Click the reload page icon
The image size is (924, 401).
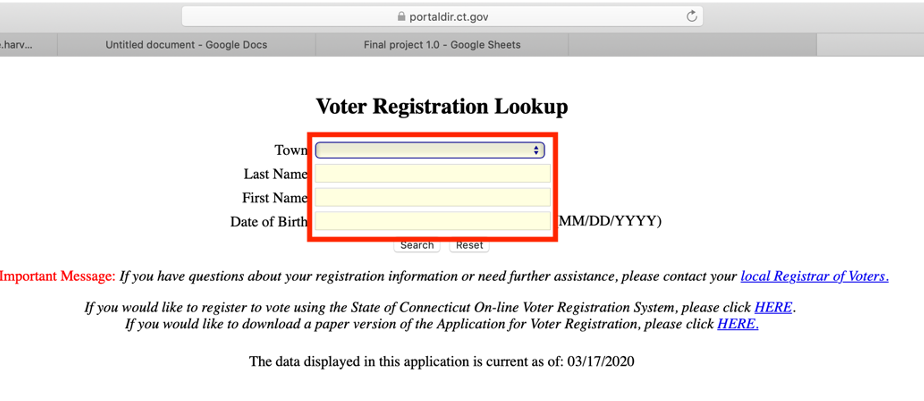click(x=691, y=16)
